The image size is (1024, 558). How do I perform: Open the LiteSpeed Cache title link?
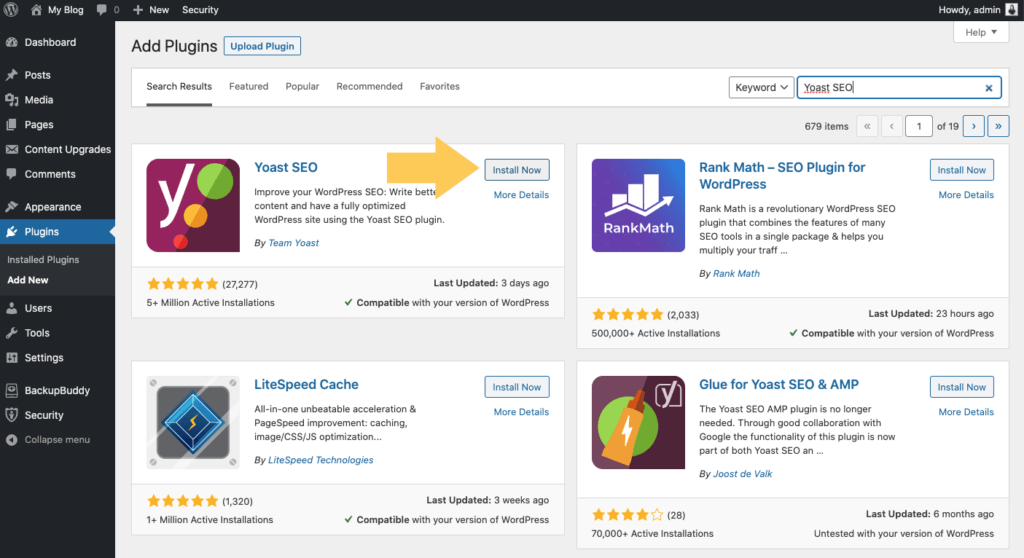click(306, 384)
